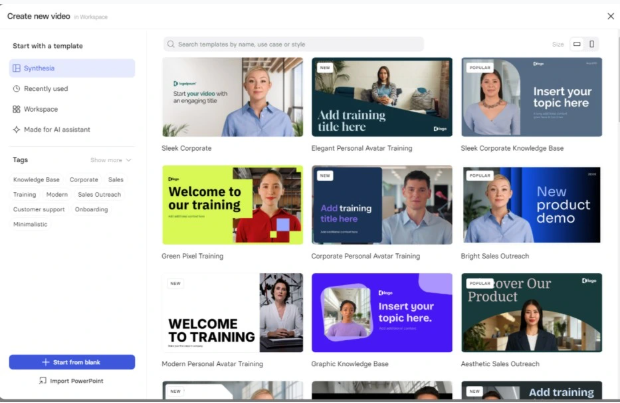The image size is (620, 403).
Task: Switch to portrait video size
Action: pyautogui.click(x=592, y=44)
